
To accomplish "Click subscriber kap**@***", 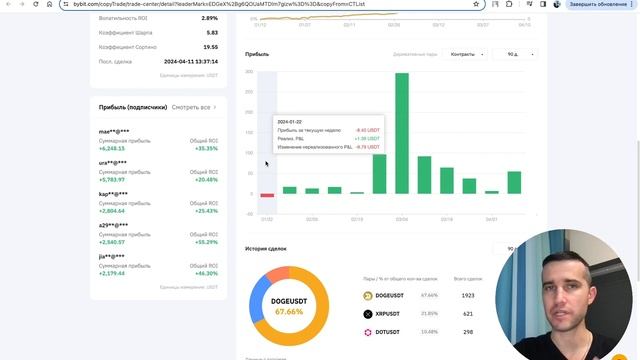I will click(x=113, y=194).
